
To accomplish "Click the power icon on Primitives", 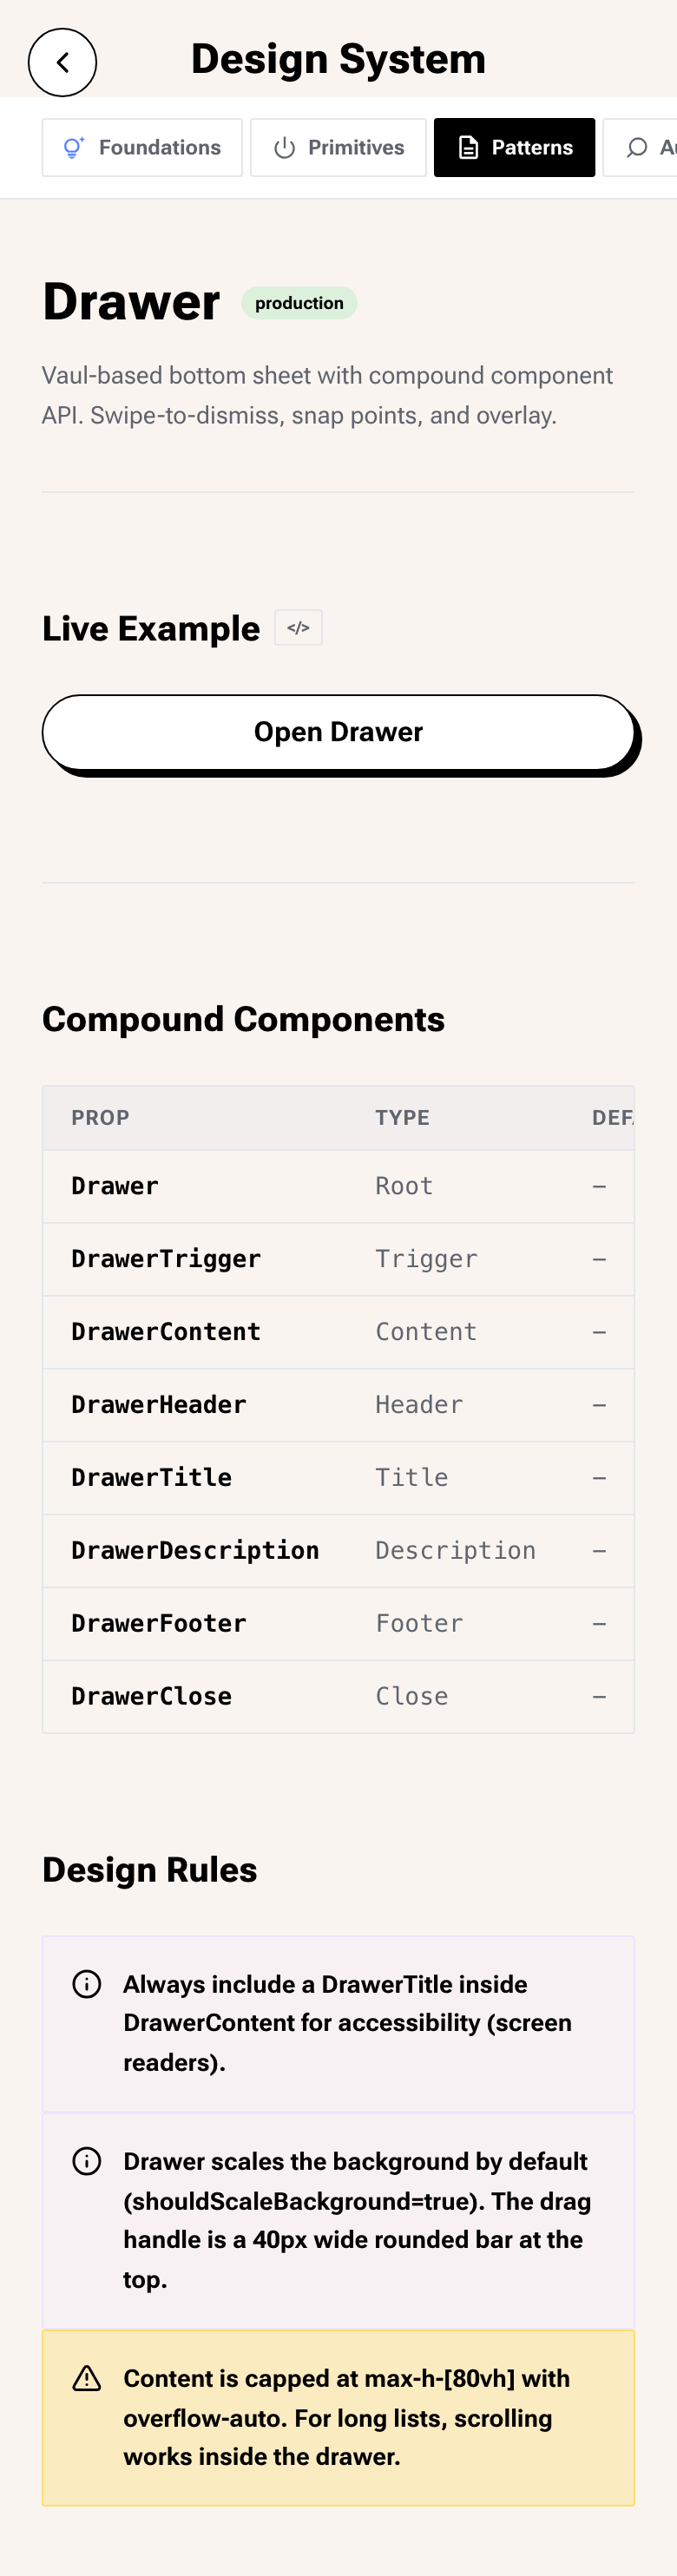I will point(284,148).
